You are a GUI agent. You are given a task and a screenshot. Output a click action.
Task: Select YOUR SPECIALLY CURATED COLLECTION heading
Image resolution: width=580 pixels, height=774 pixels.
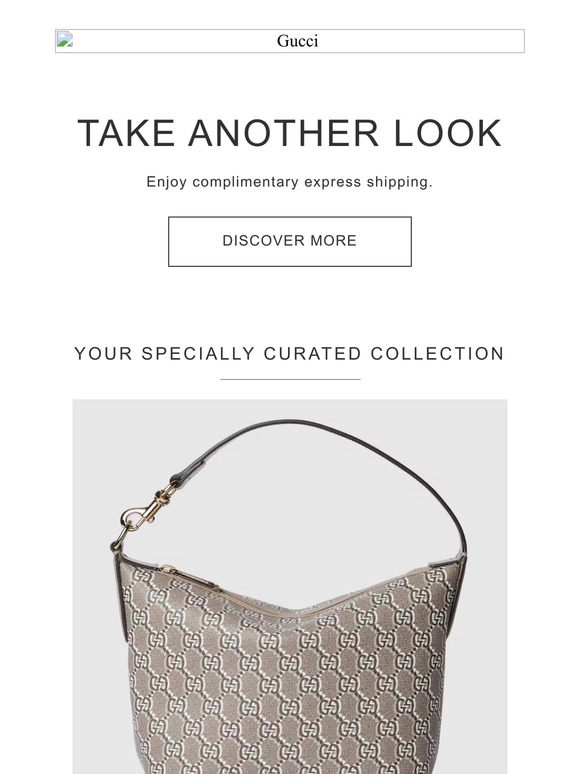point(289,353)
